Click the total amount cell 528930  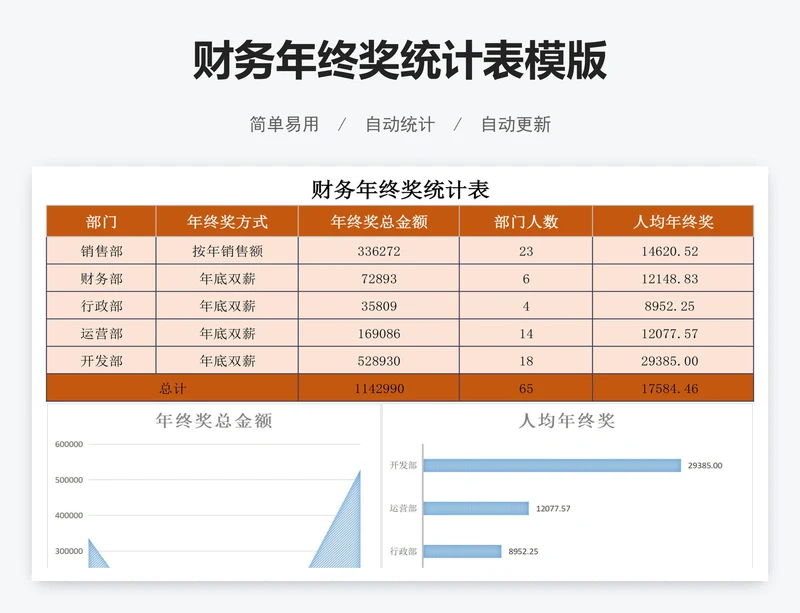pyautogui.click(x=379, y=361)
